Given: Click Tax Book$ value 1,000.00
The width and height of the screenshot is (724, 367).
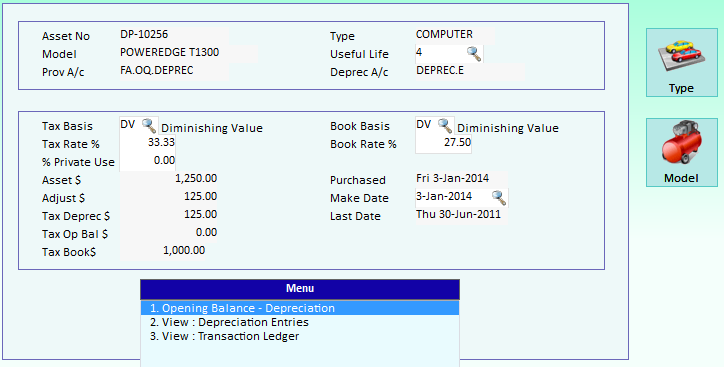Looking at the screenshot, I should pos(184,251).
